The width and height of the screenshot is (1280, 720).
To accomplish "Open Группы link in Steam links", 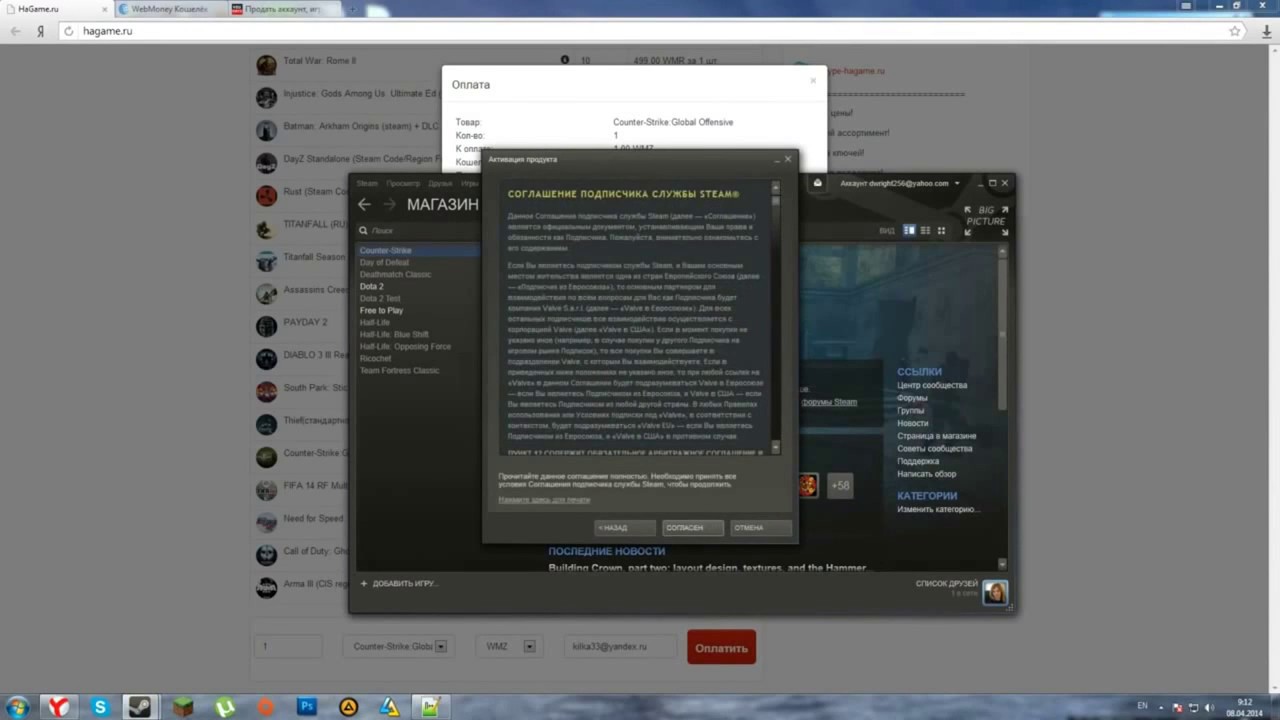I will coord(910,411).
